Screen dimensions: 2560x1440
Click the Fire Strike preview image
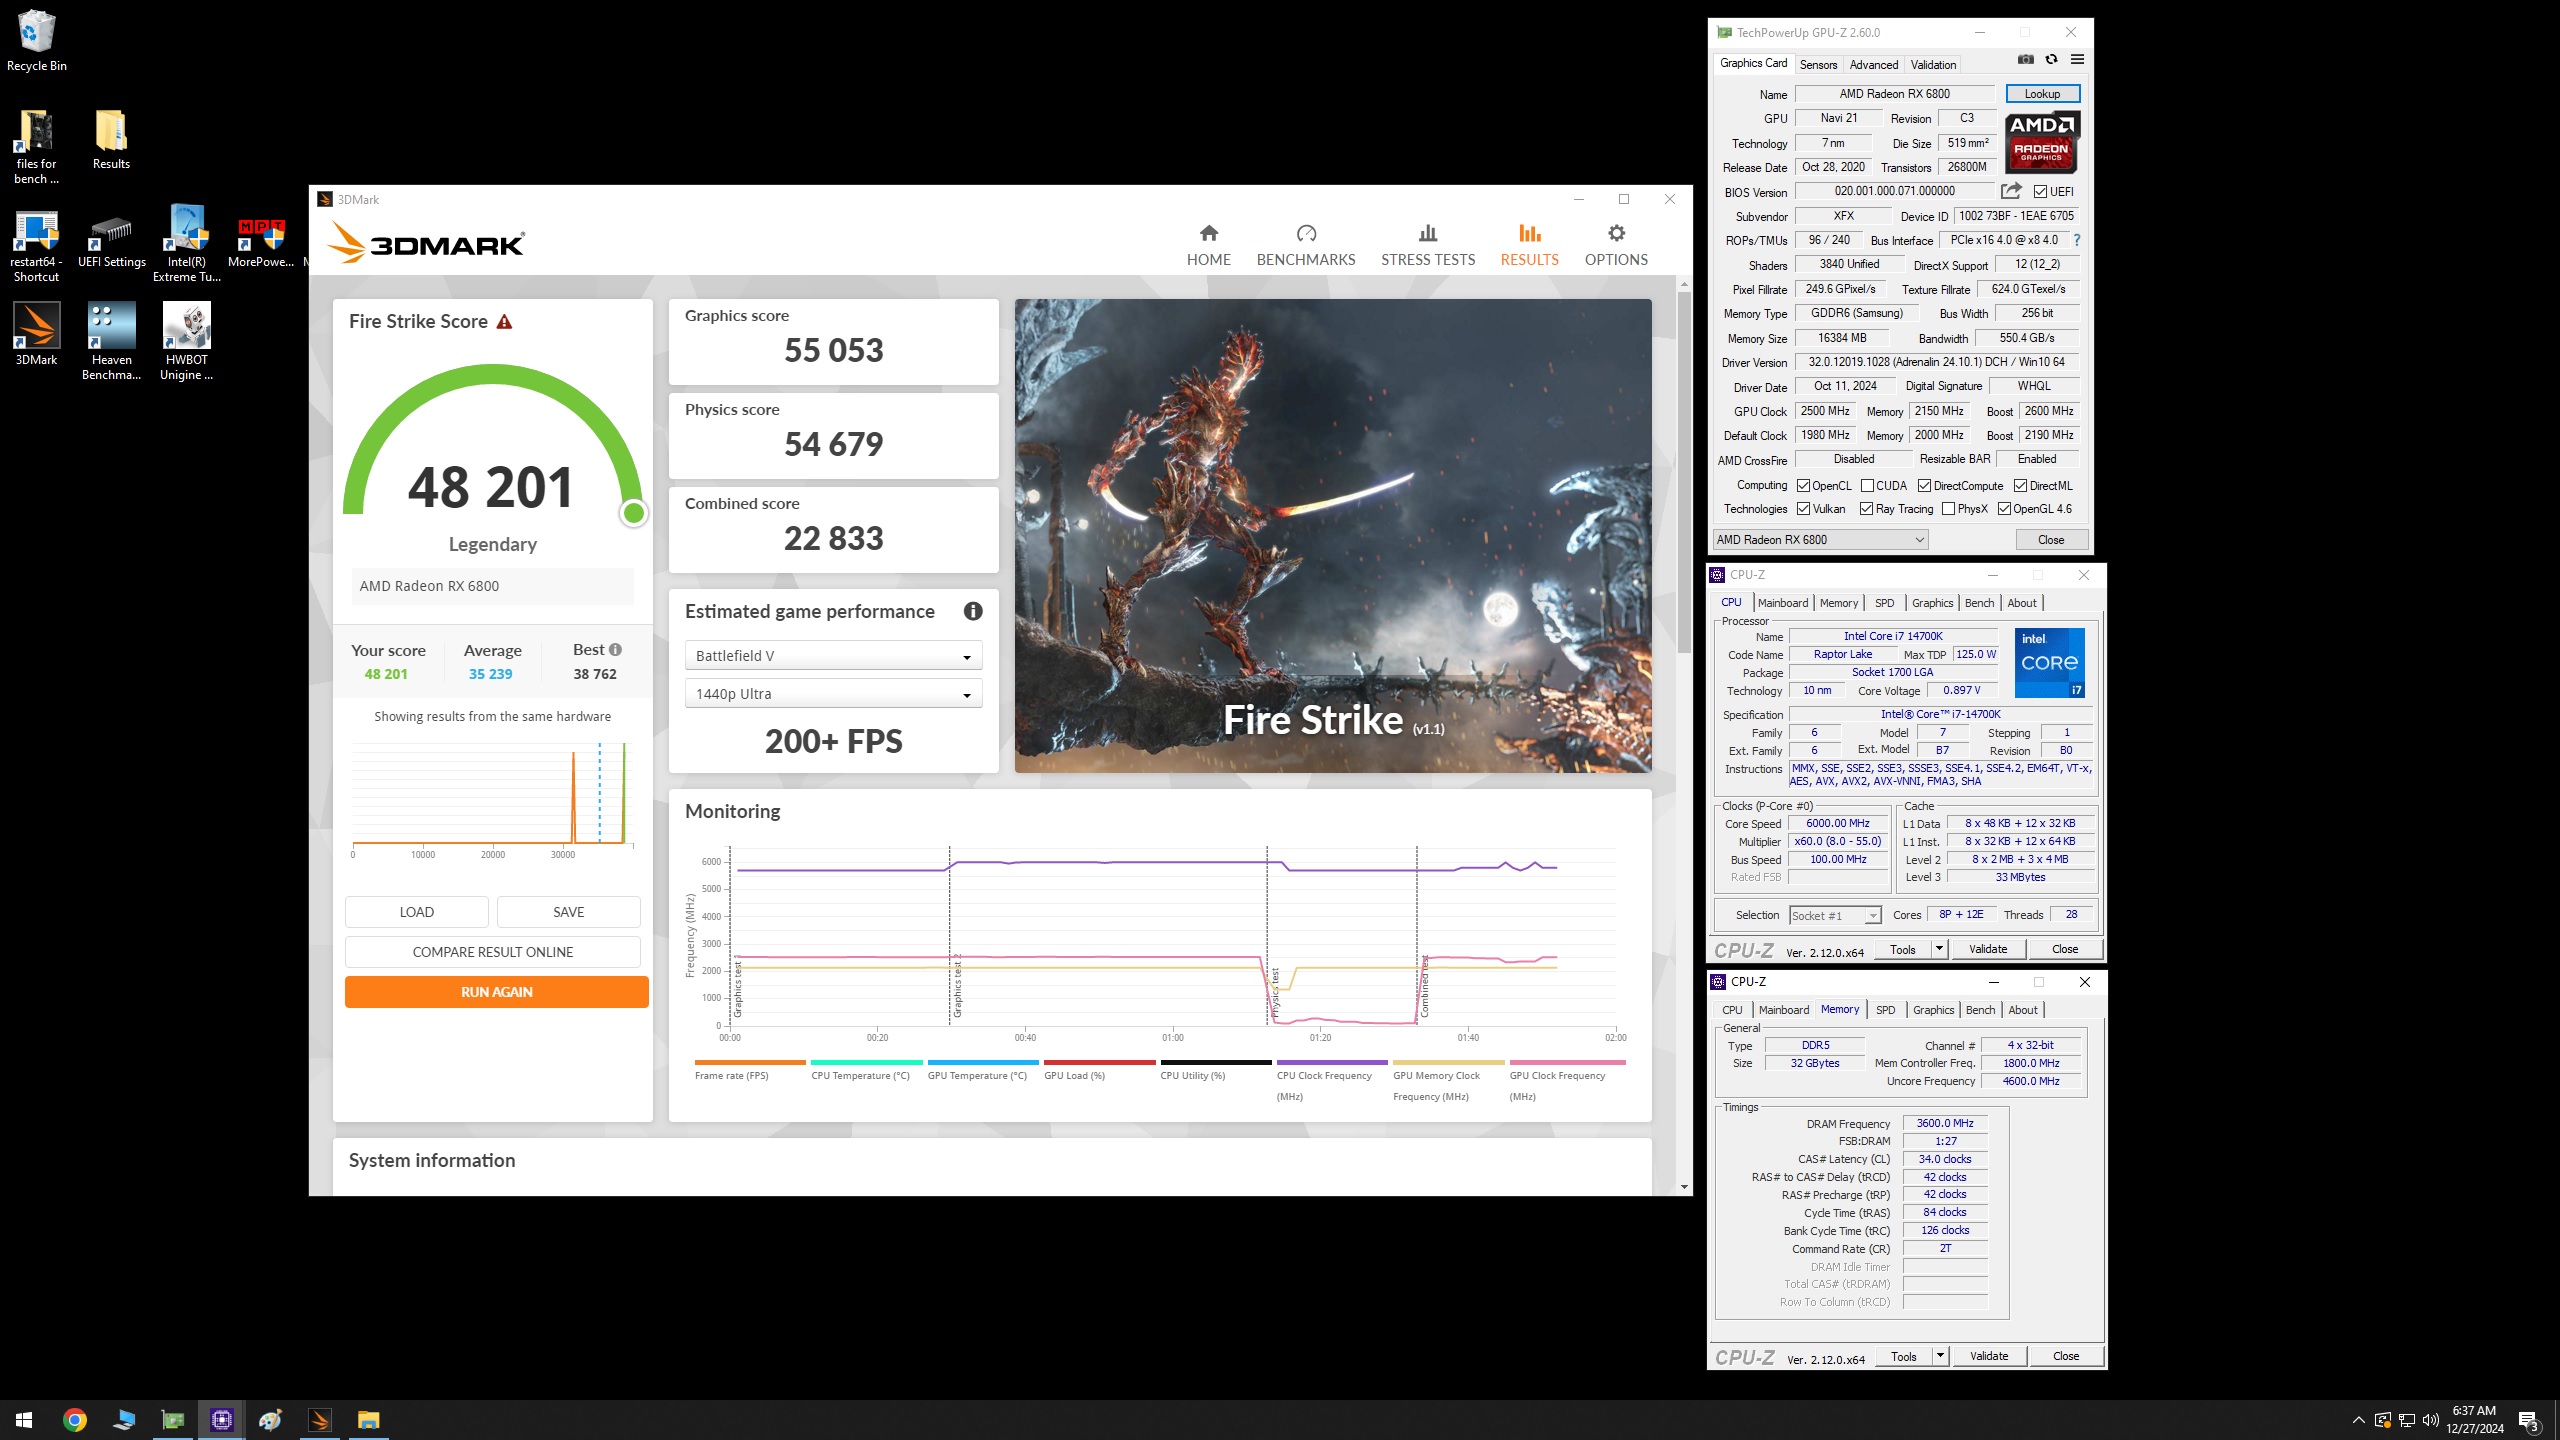coord(1333,535)
